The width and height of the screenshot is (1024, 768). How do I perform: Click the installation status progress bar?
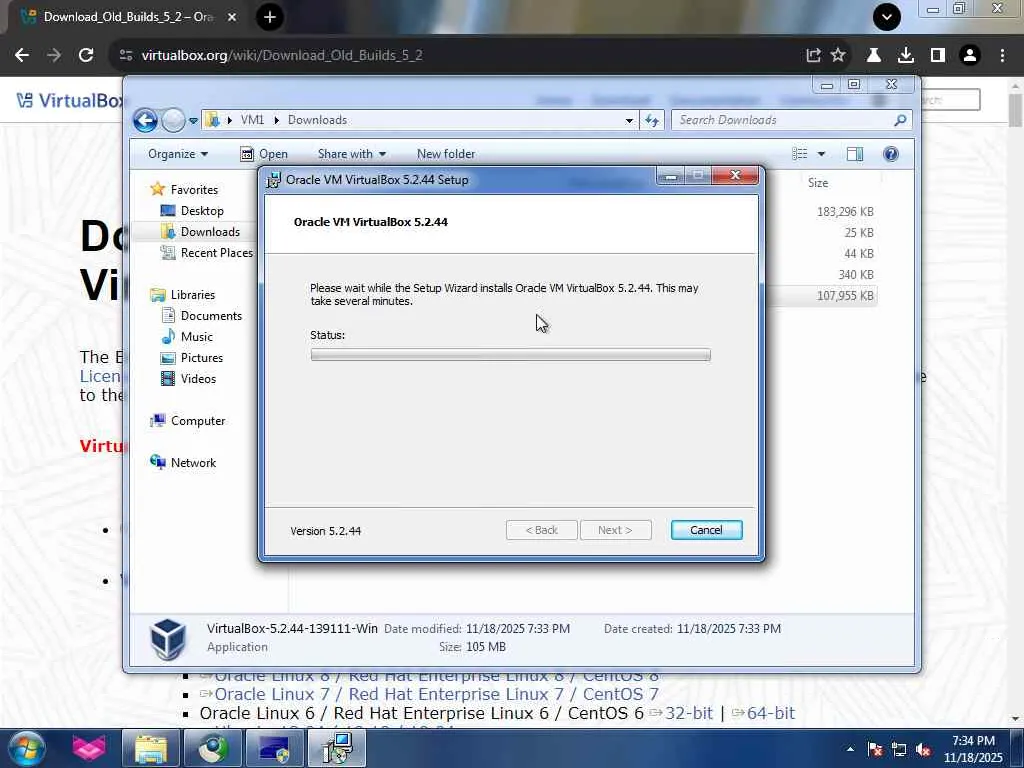click(x=511, y=355)
